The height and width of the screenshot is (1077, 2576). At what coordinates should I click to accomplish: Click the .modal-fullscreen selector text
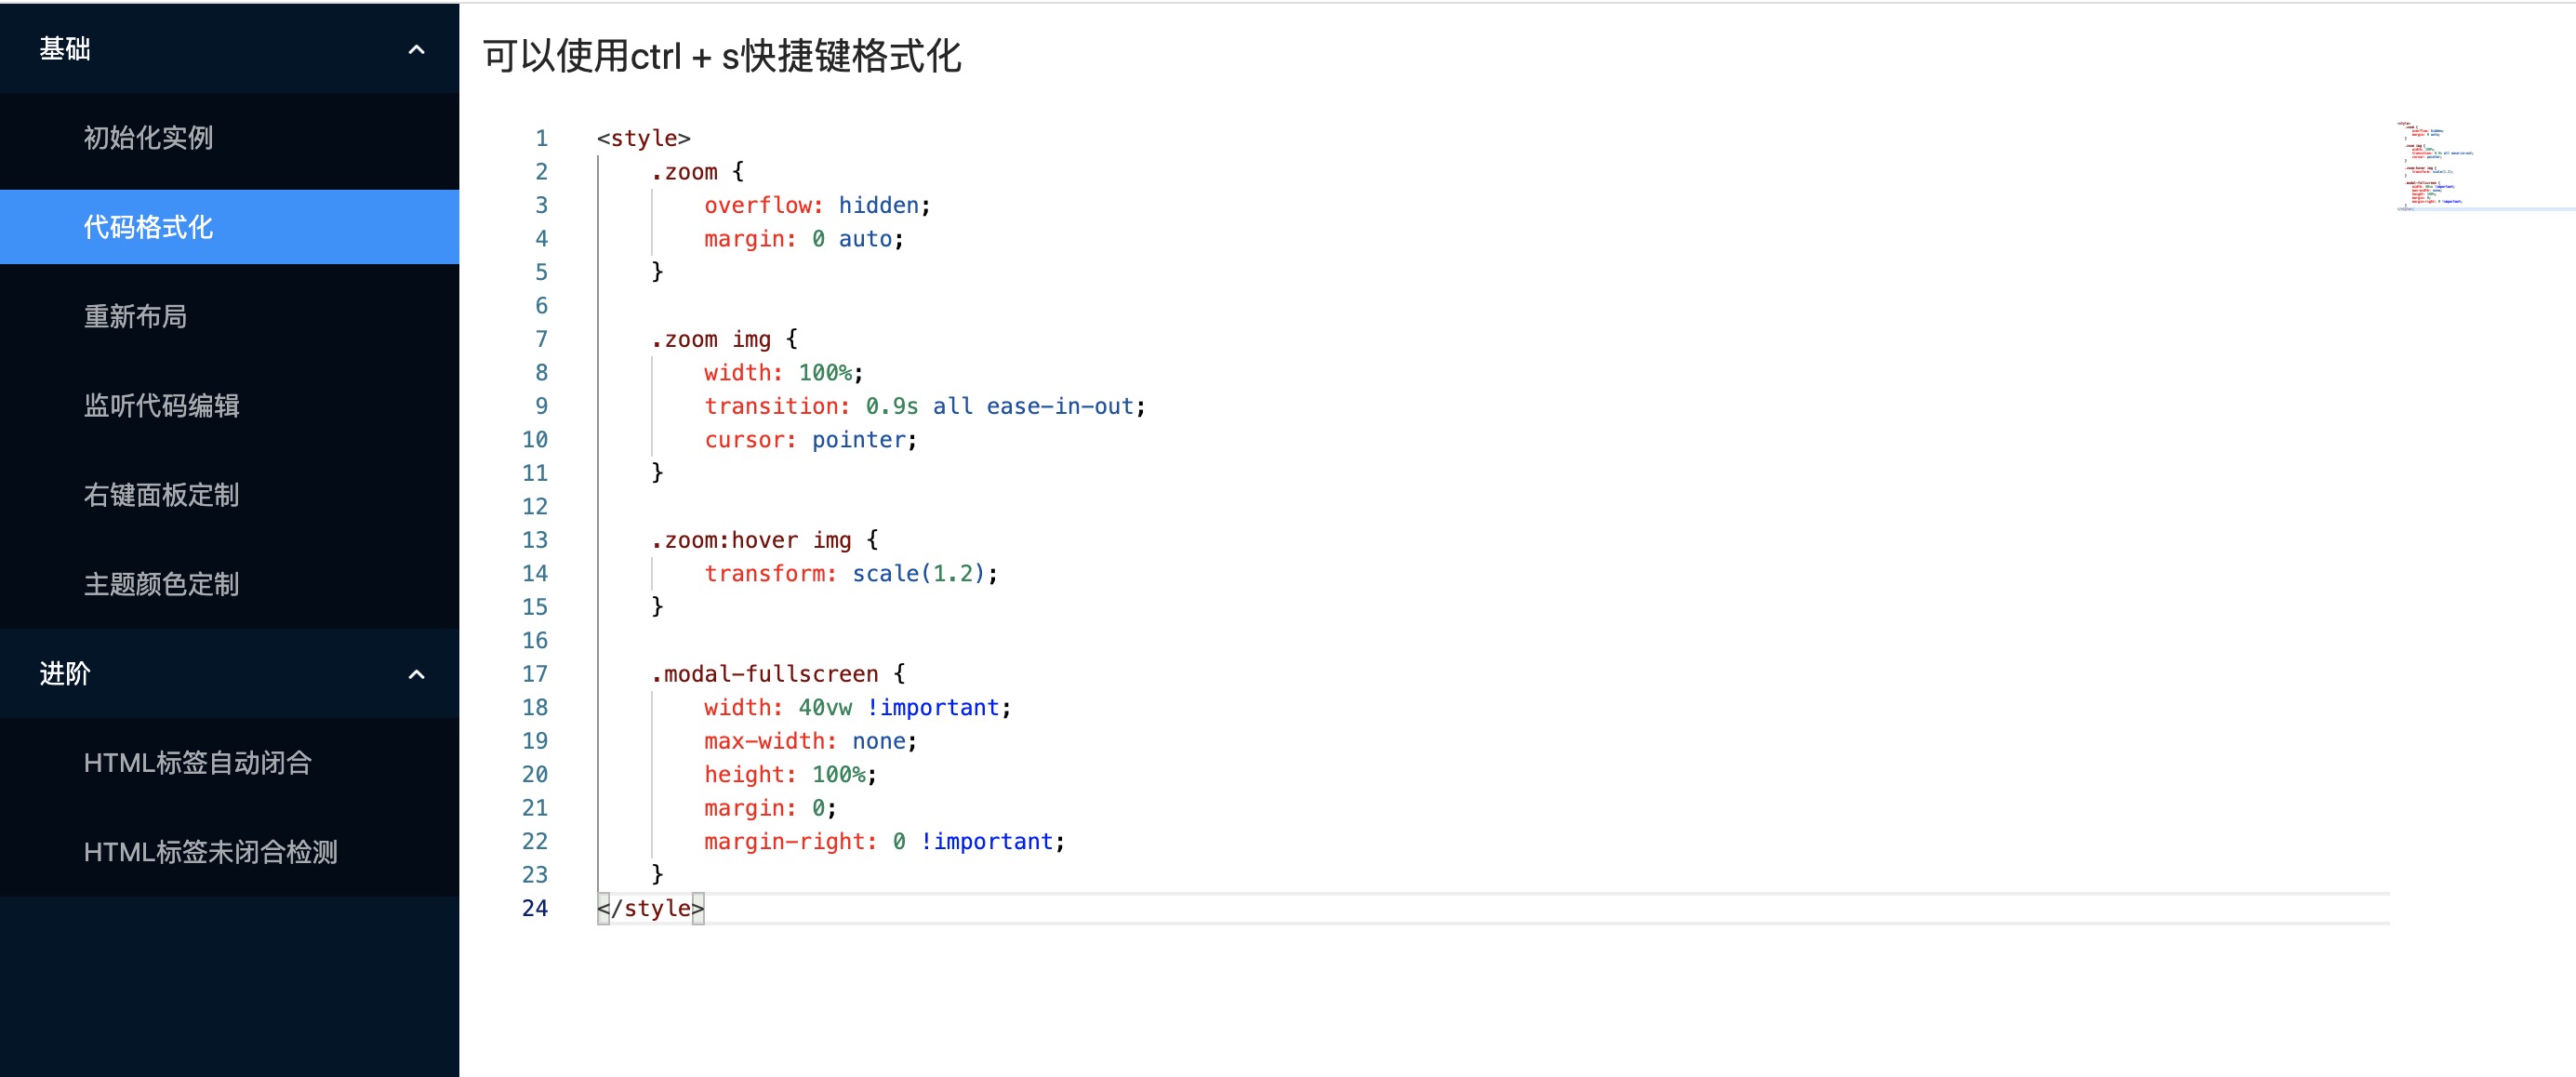pos(765,674)
